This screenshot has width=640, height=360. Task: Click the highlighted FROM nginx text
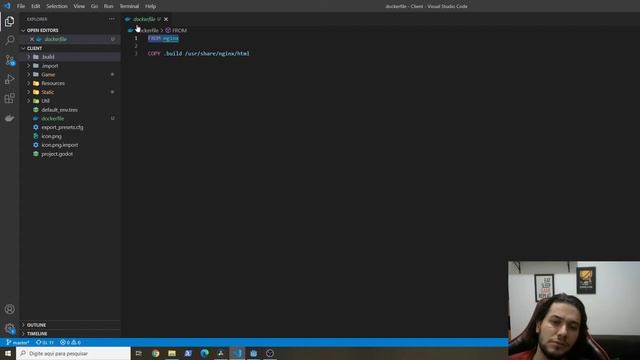163,38
